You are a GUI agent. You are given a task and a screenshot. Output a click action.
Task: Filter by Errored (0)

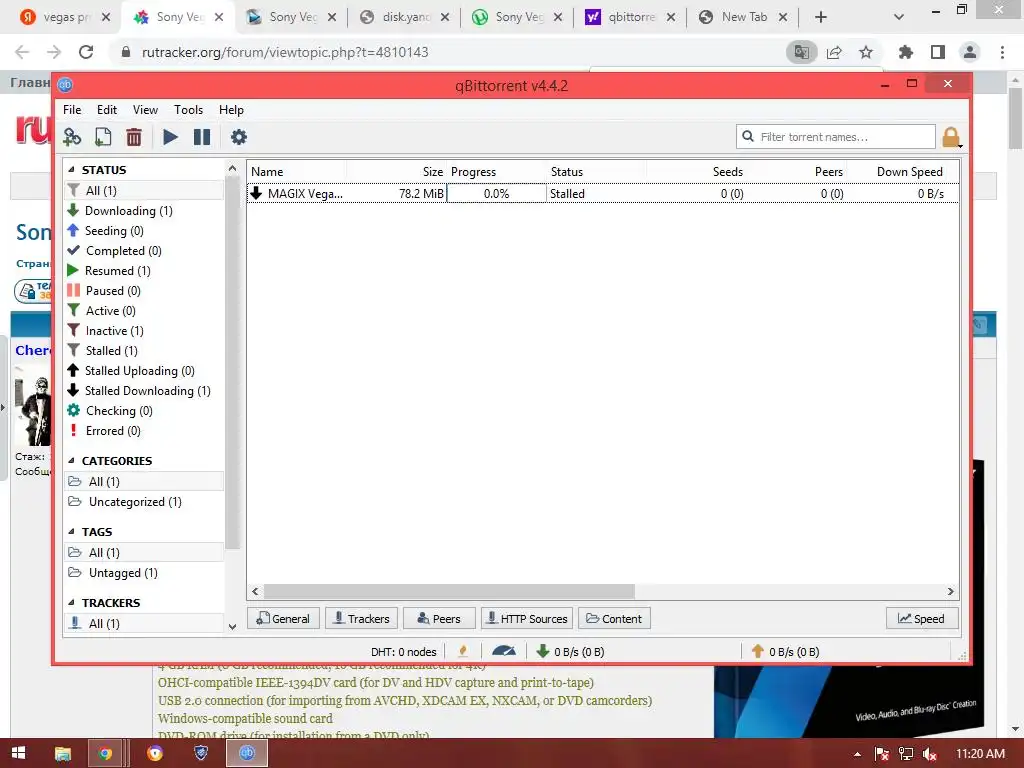click(144, 431)
